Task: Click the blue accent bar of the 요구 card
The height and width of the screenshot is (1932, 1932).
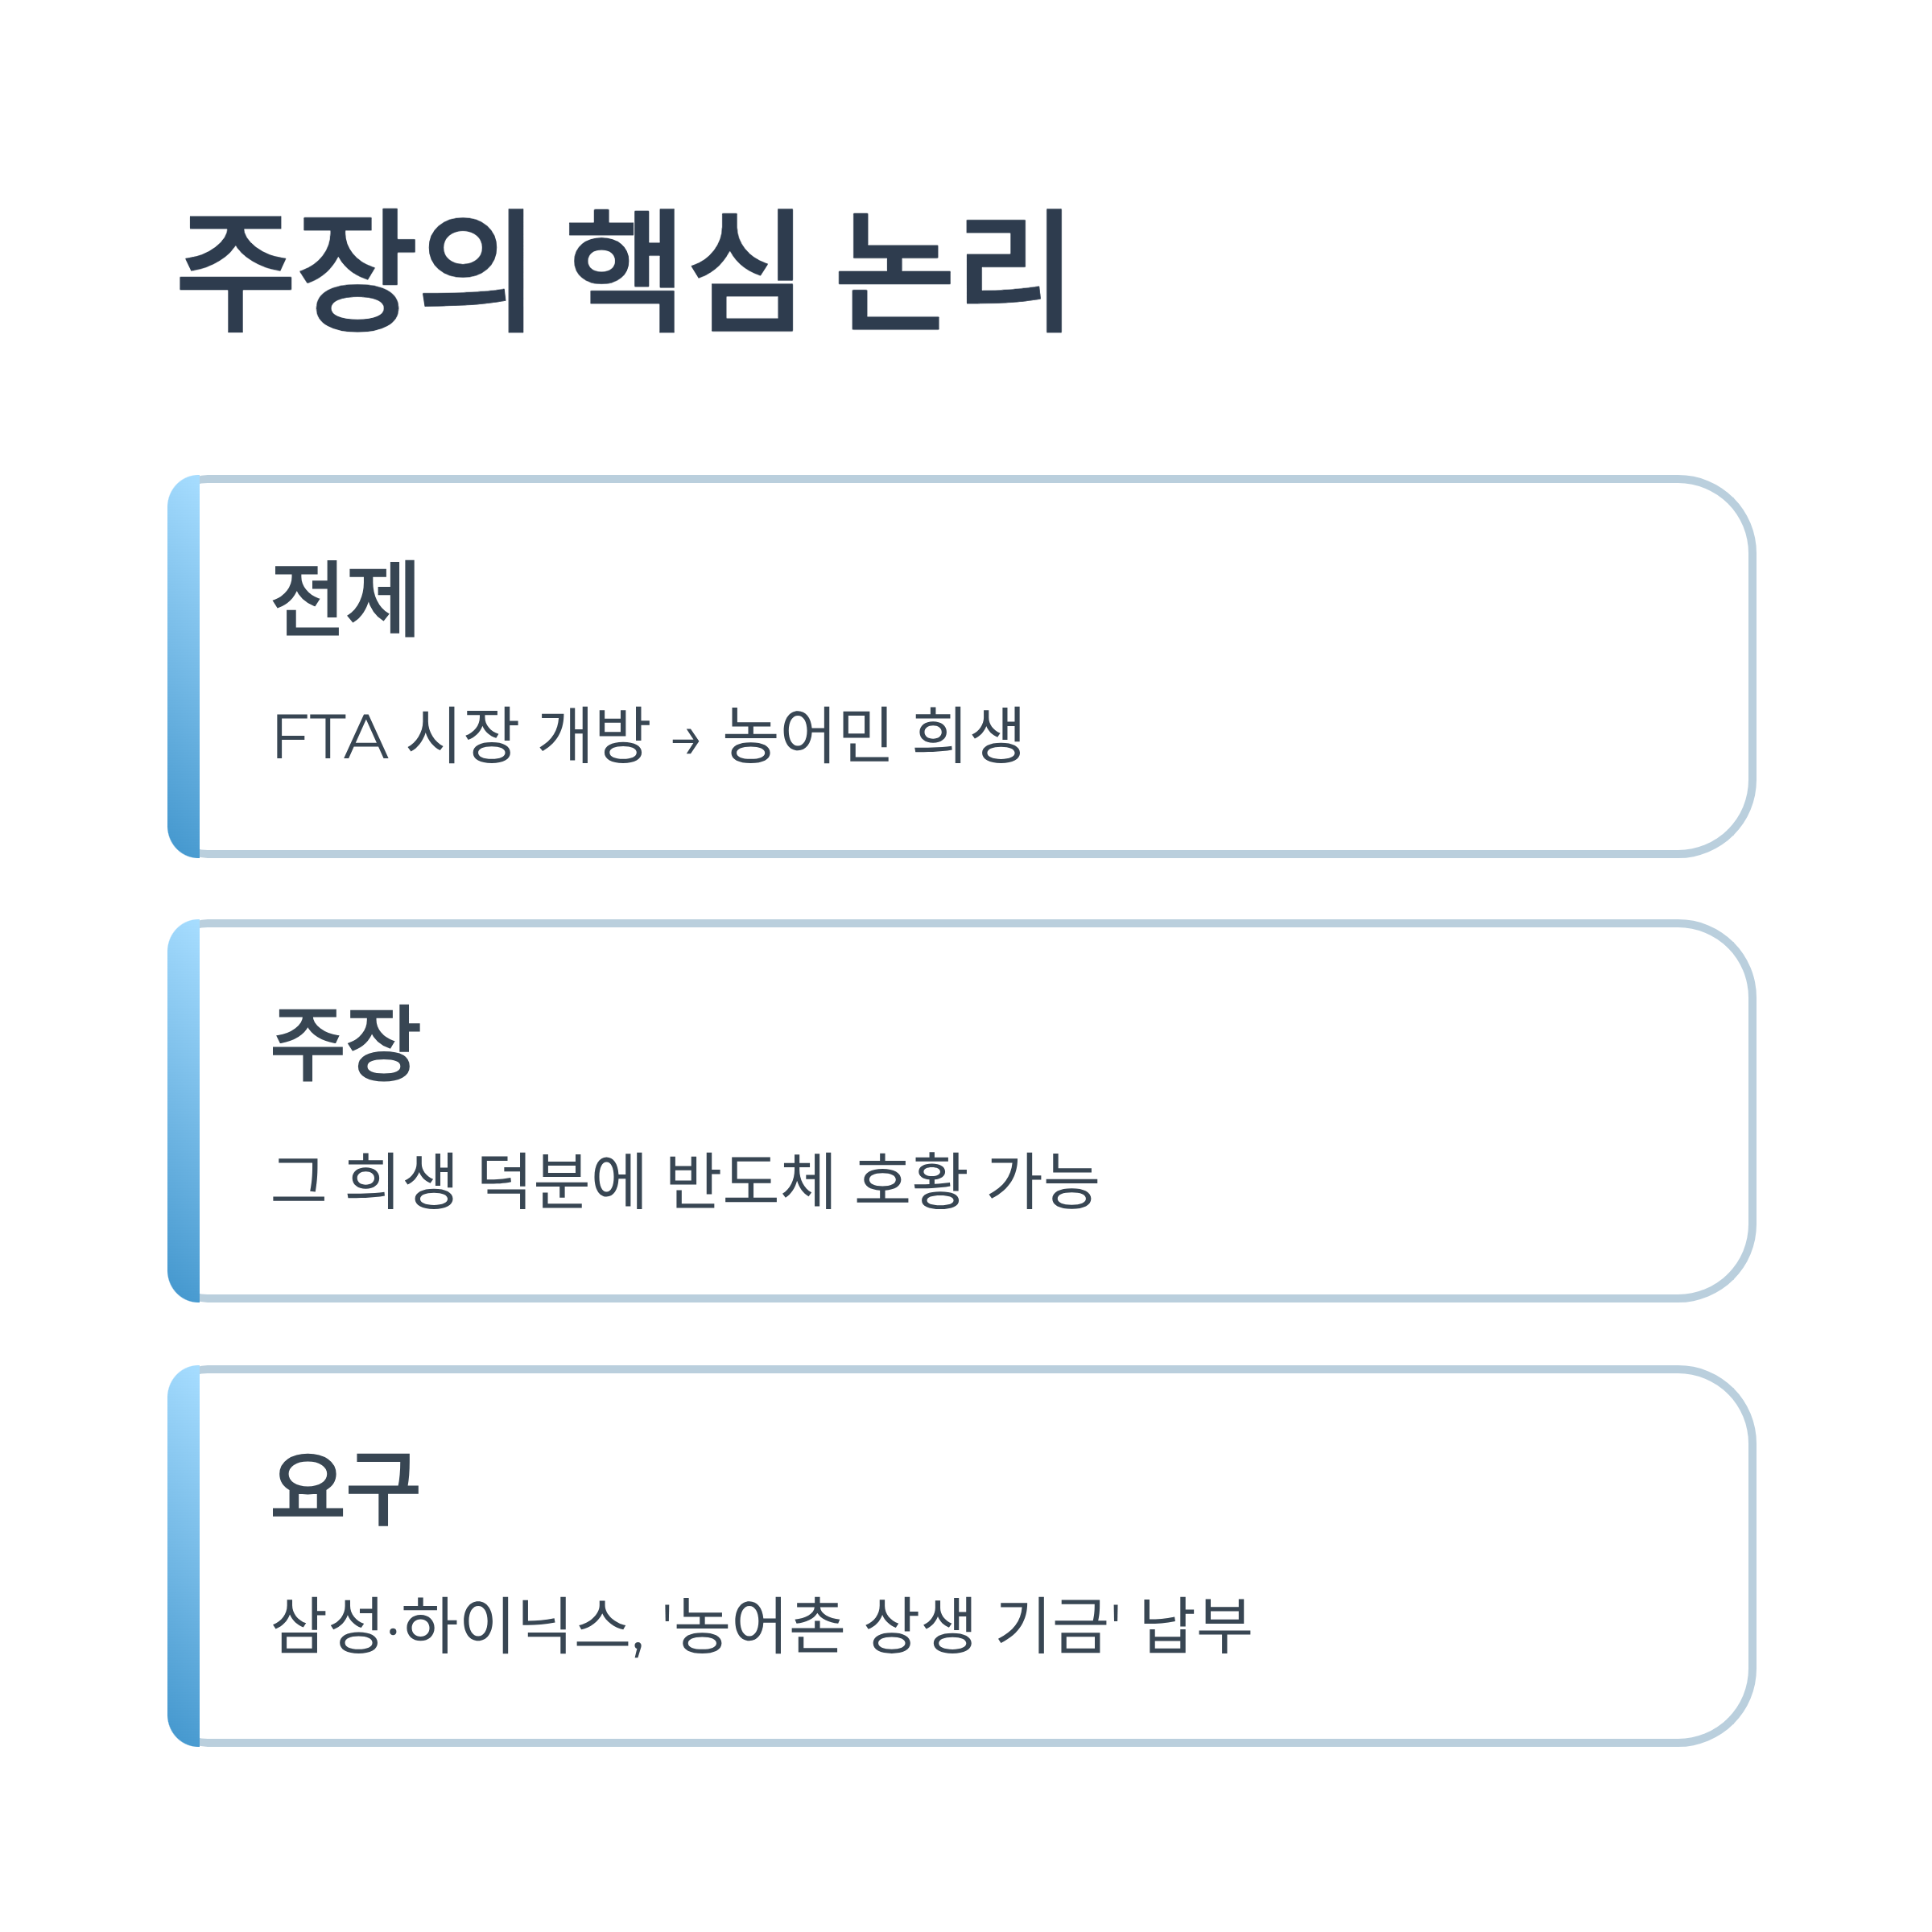Action: pos(184,1556)
